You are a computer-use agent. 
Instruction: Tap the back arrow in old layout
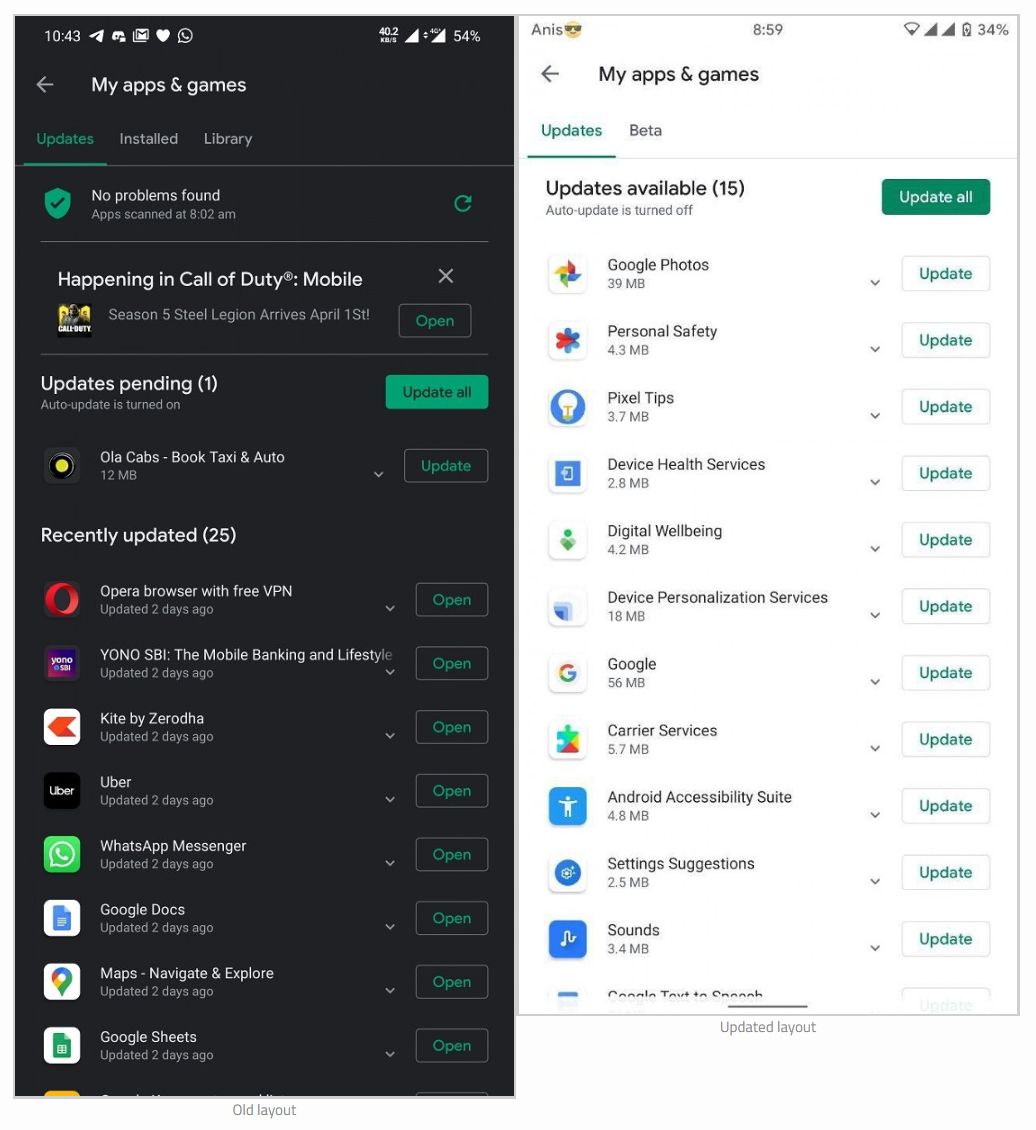point(45,84)
